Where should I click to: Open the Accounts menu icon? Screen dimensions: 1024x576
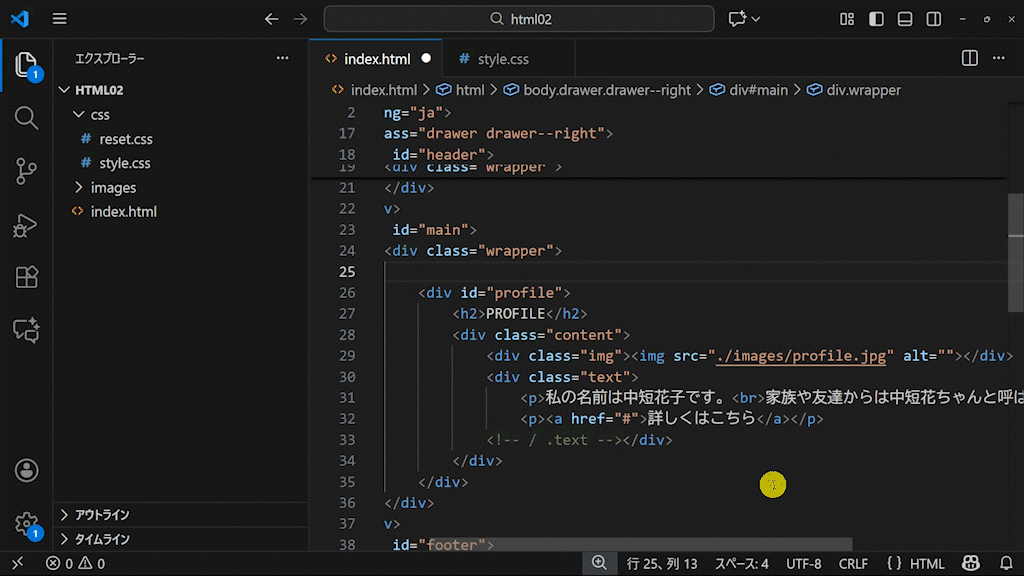coord(26,470)
